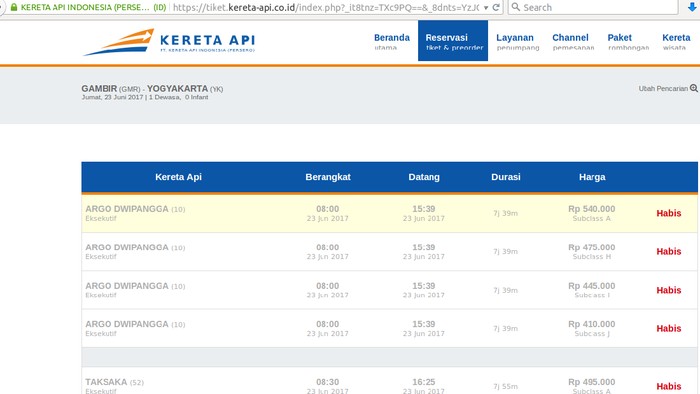Click Habis on the Rp 410.000 row
The height and width of the screenshot is (394, 700).
(x=668, y=329)
